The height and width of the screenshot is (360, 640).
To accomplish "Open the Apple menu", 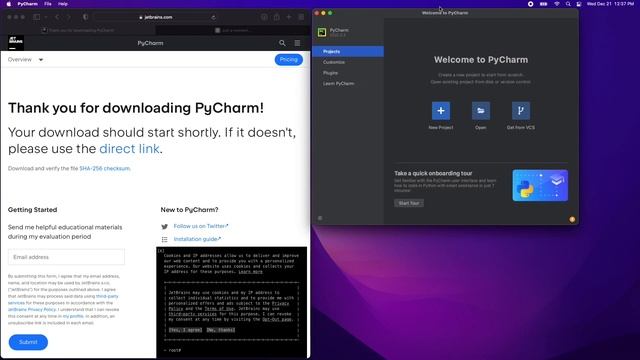I will click(x=9, y=4).
